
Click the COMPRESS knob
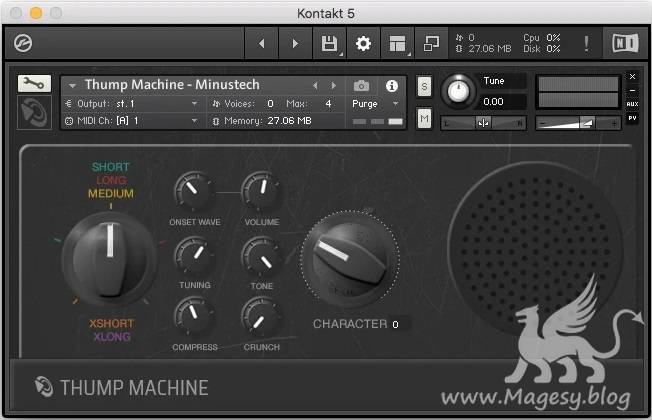tap(194, 316)
